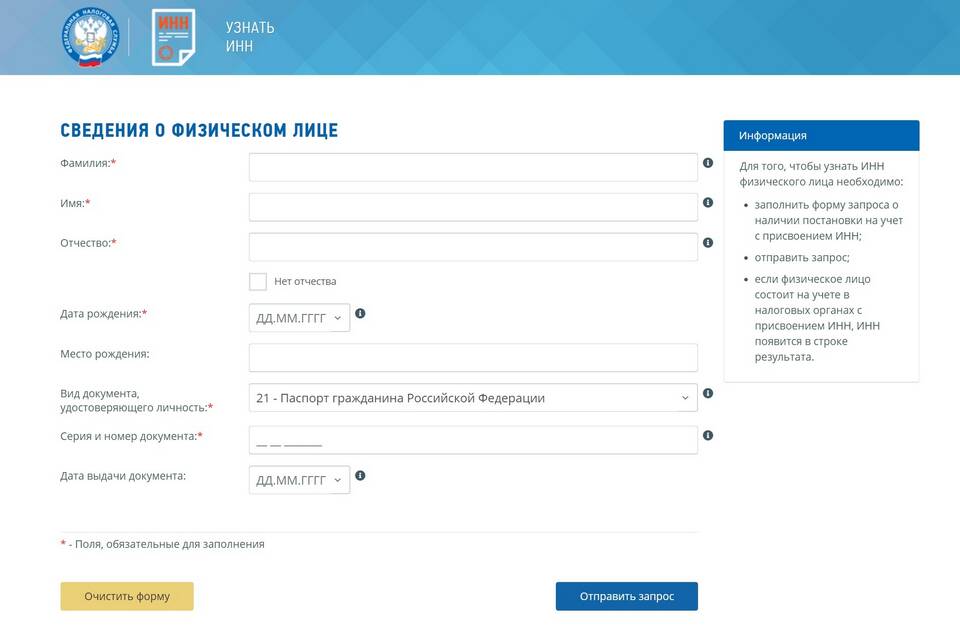
Task: Enable the Нет отчества checkbox
Action: [258, 282]
